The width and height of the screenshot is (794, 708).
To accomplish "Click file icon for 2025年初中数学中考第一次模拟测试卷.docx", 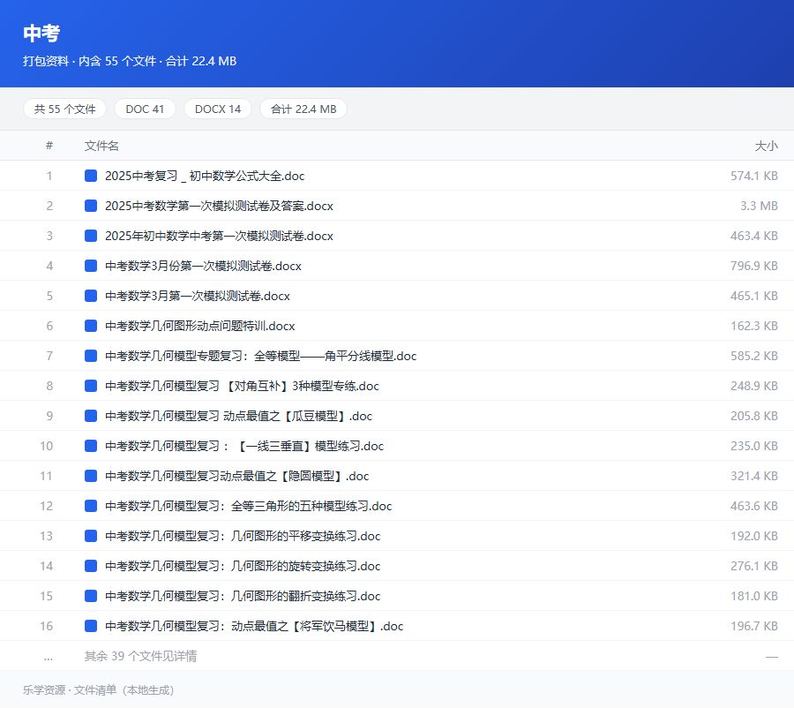I will 91,235.
